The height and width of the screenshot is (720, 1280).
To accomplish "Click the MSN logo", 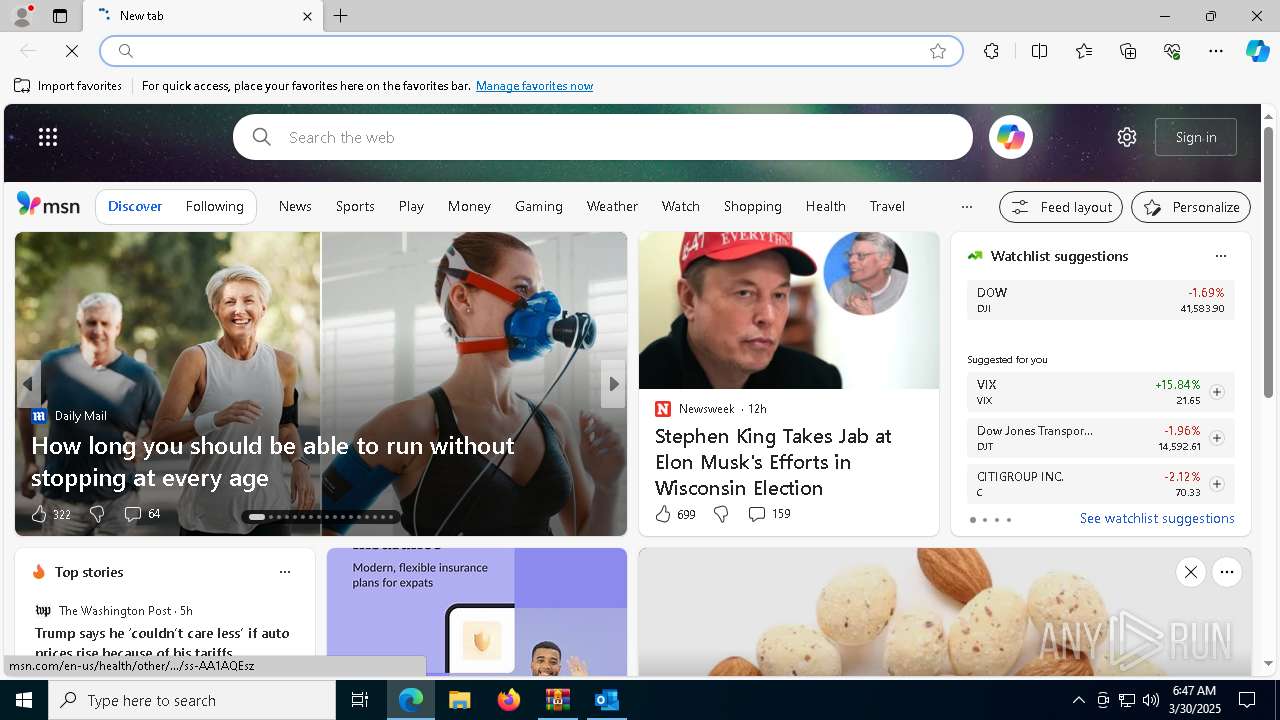I will pos(48,205).
